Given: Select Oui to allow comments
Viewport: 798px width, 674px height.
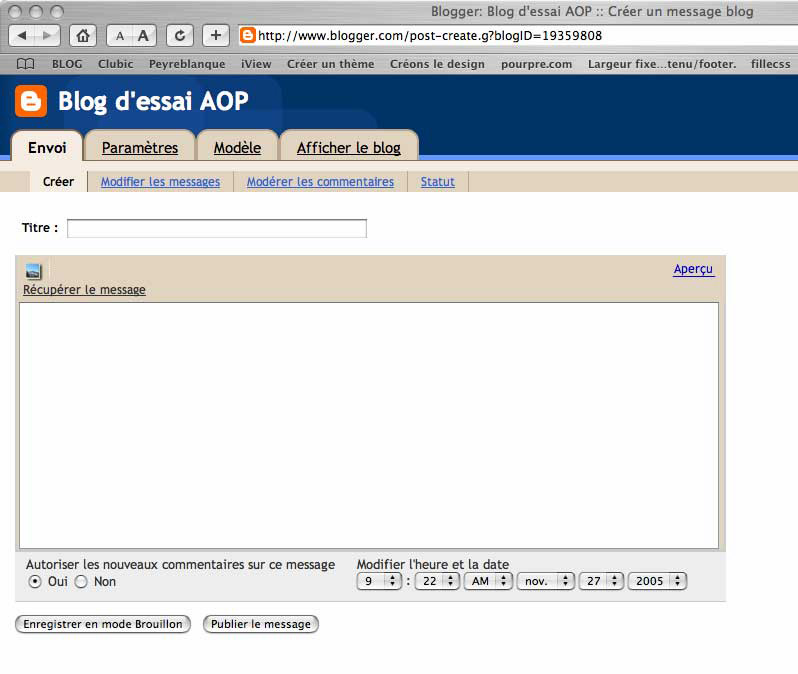Looking at the screenshot, I should [35, 581].
